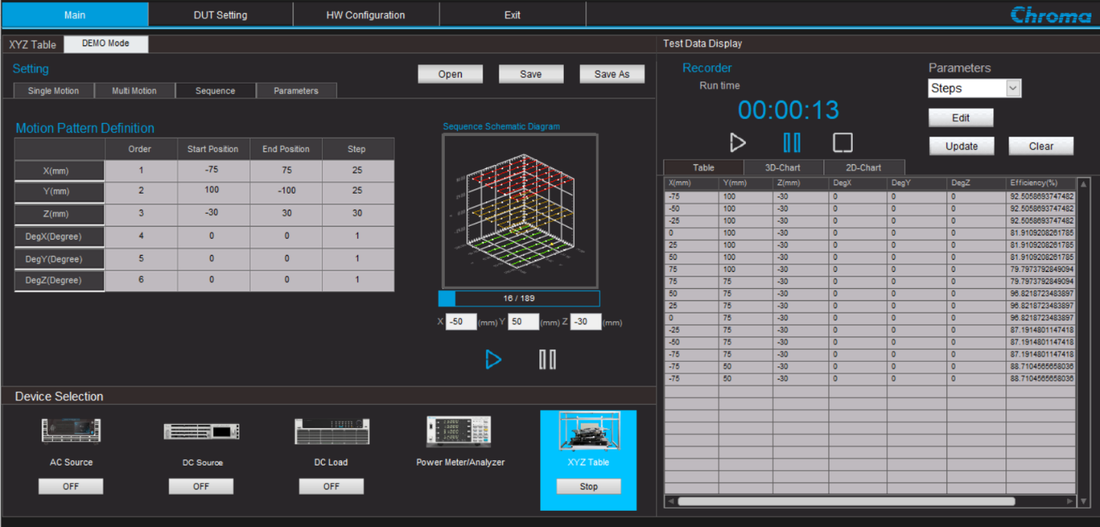This screenshot has height=527, width=1100.
Task: Toggle the DC Source OFF button
Action: (201, 486)
